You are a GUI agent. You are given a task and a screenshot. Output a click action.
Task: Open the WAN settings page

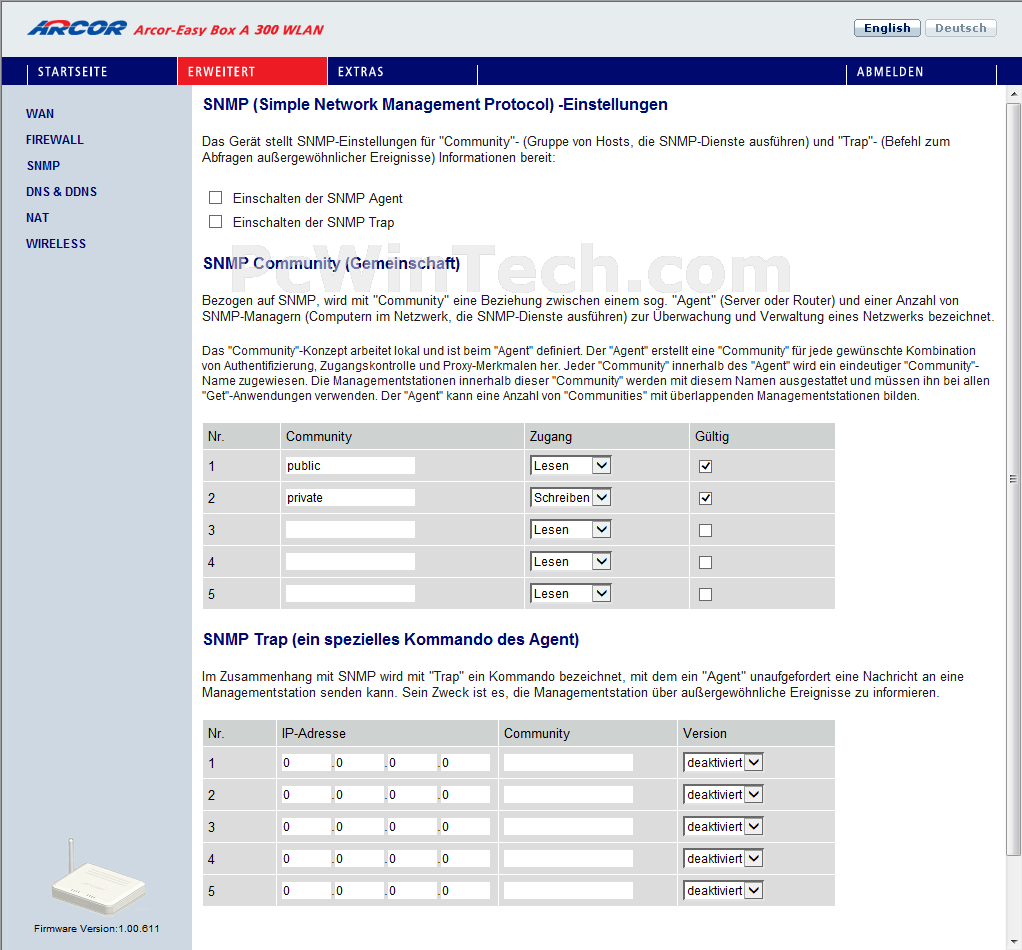[x=40, y=113]
